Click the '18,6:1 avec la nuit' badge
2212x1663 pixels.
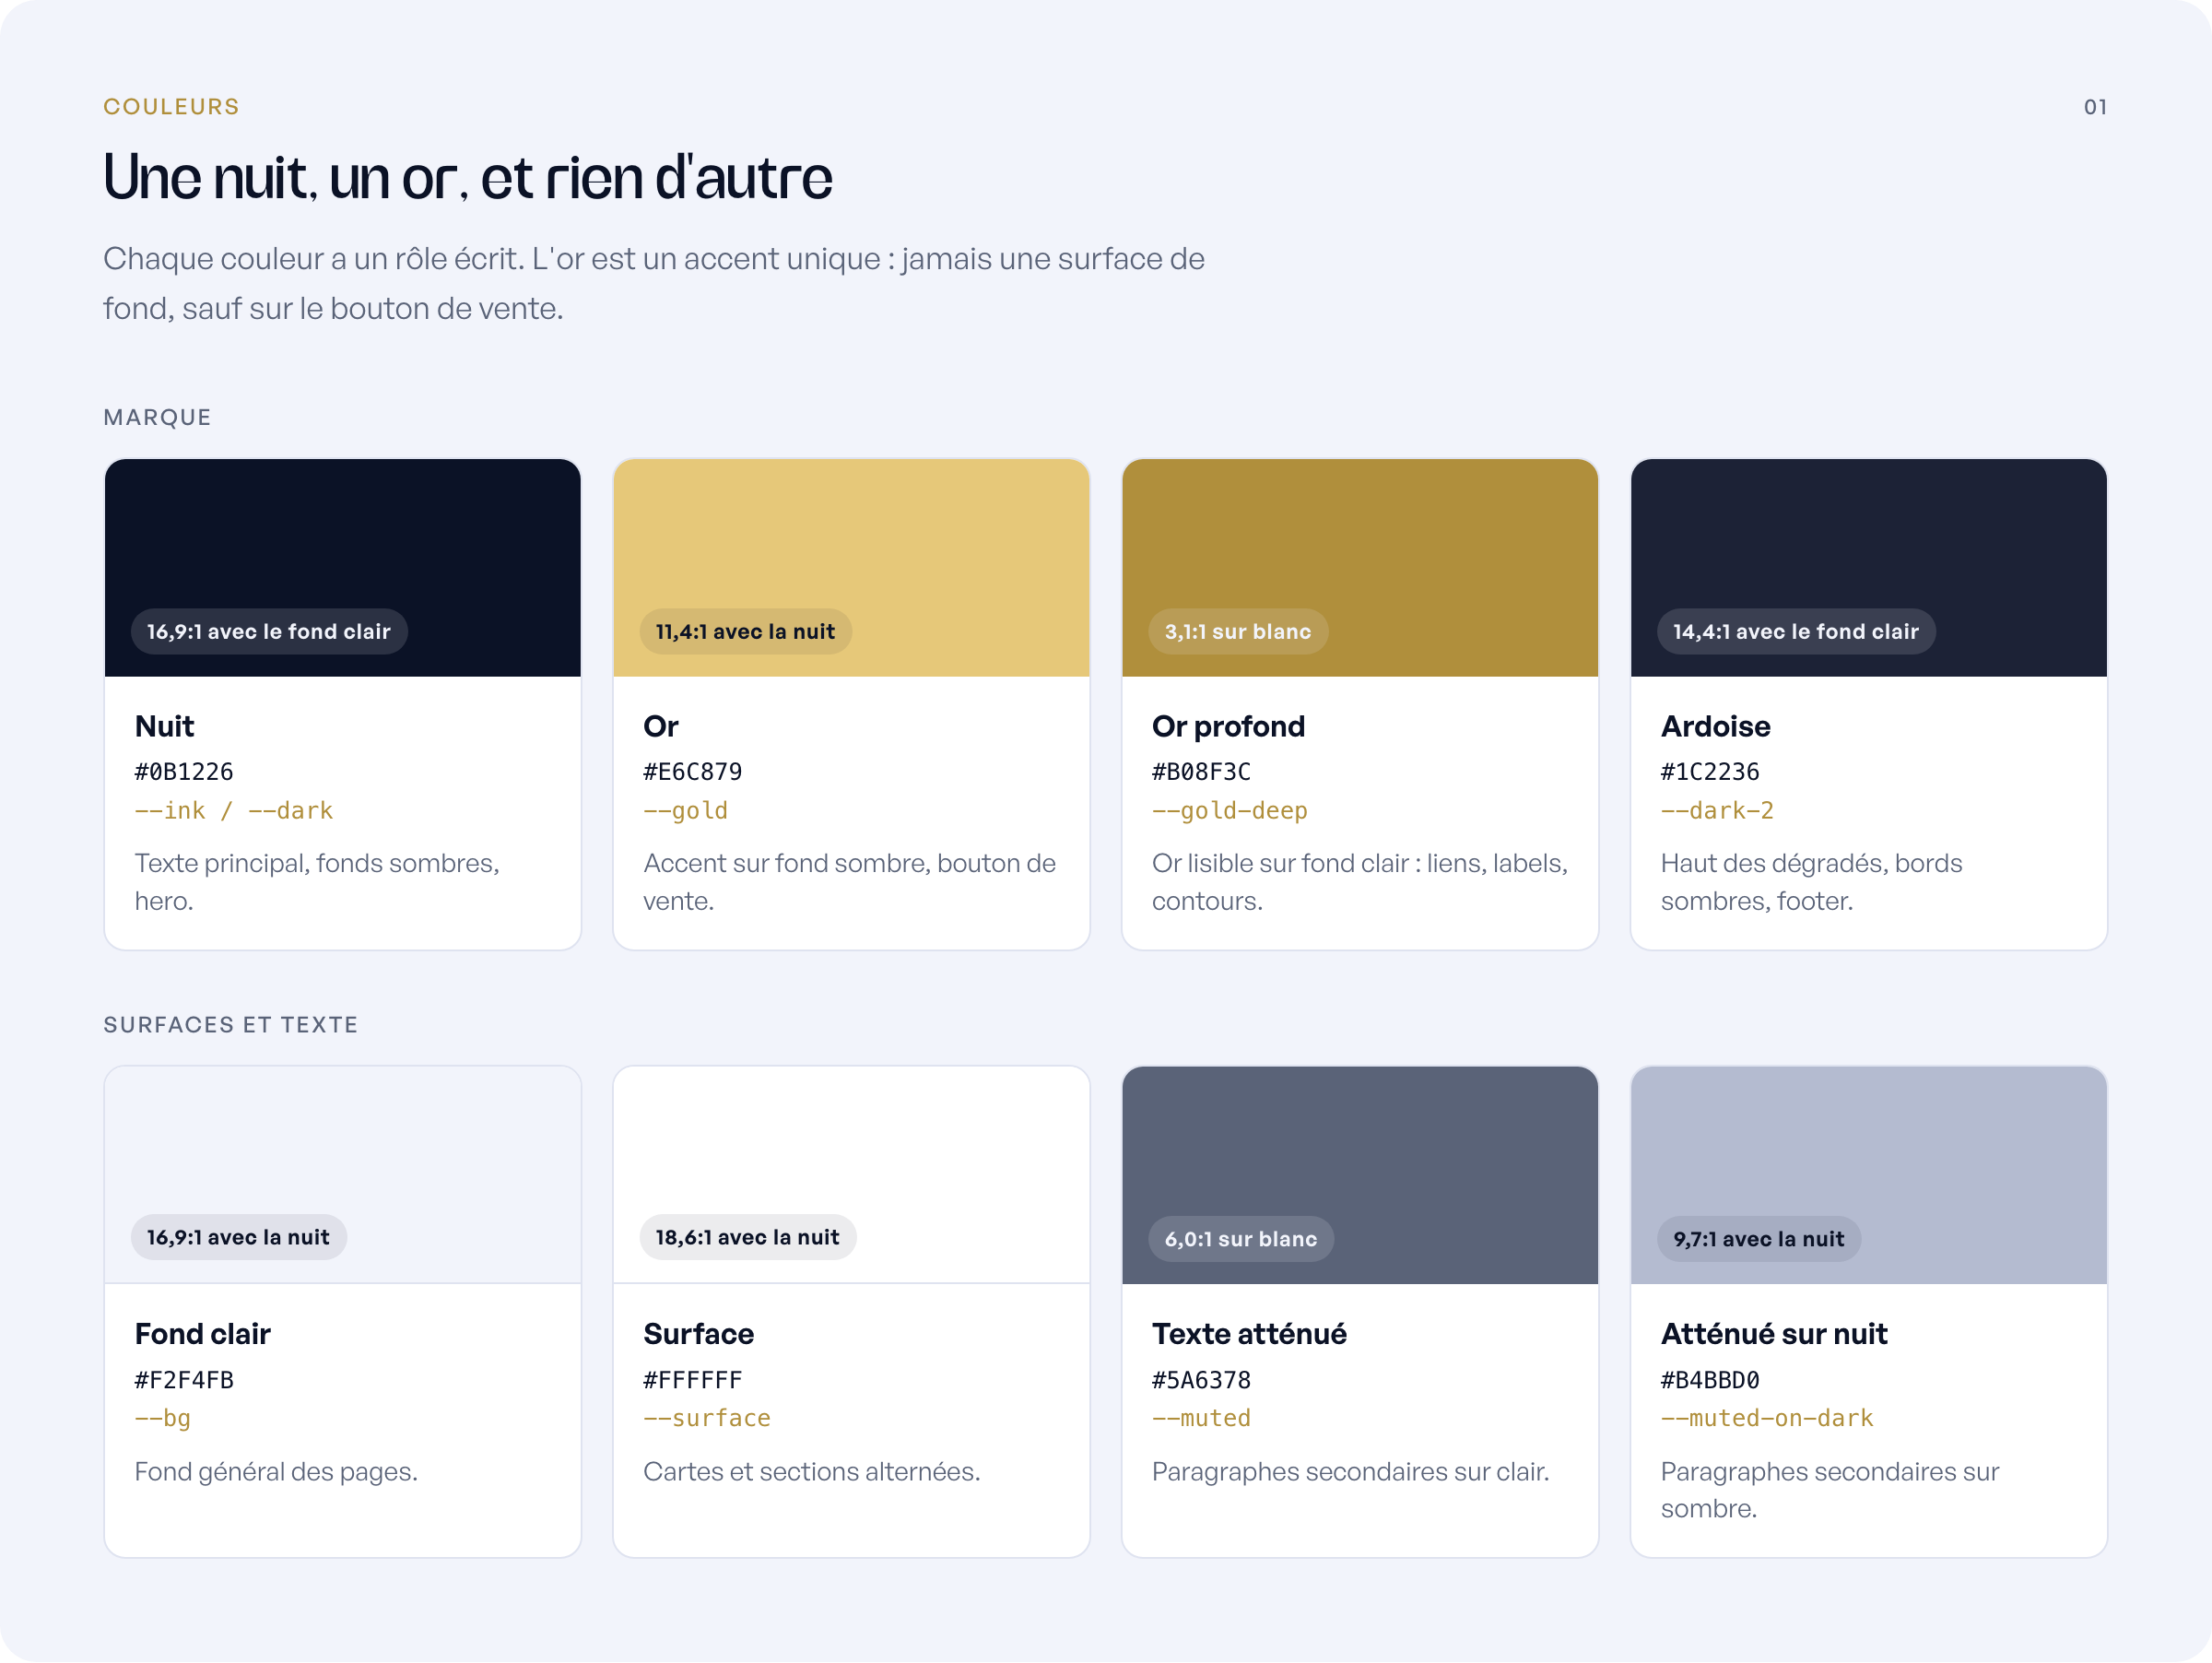tap(747, 1237)
